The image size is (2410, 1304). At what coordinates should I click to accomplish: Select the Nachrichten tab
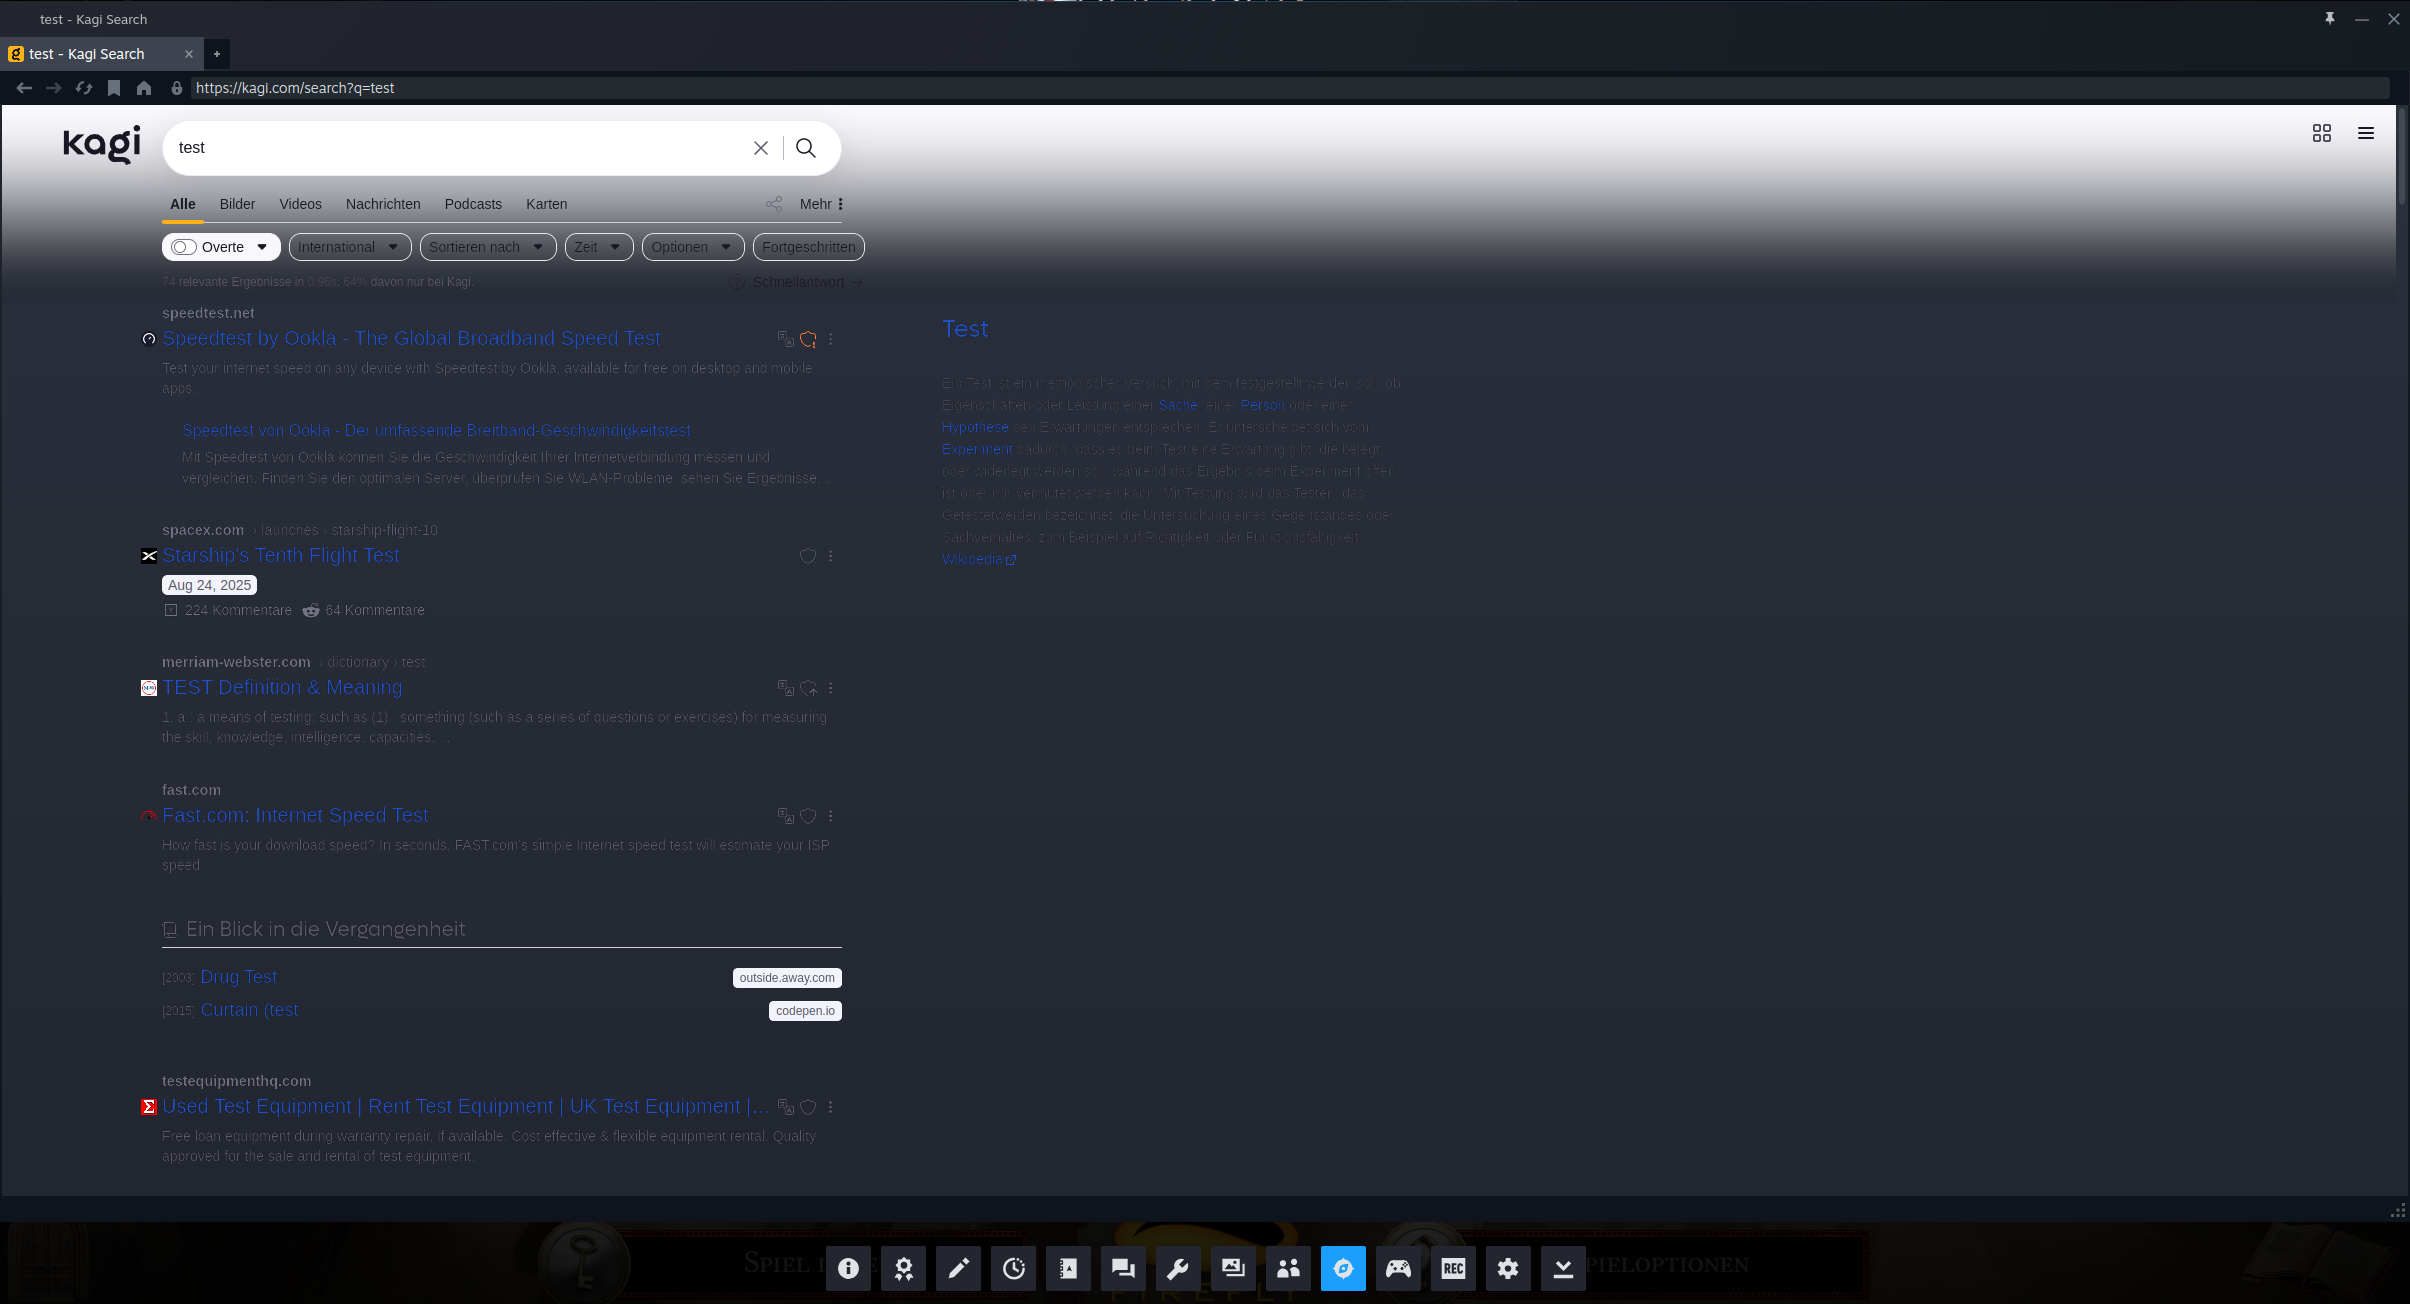[x=383, y=204]
